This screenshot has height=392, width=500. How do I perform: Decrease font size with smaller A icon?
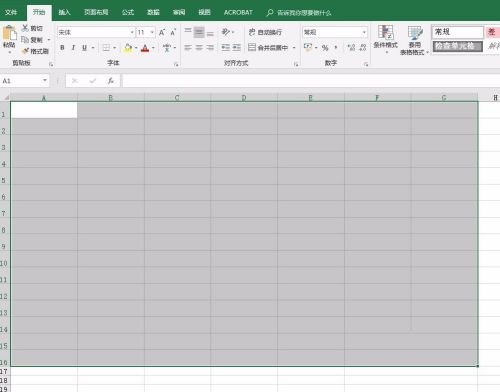[173, 32]
